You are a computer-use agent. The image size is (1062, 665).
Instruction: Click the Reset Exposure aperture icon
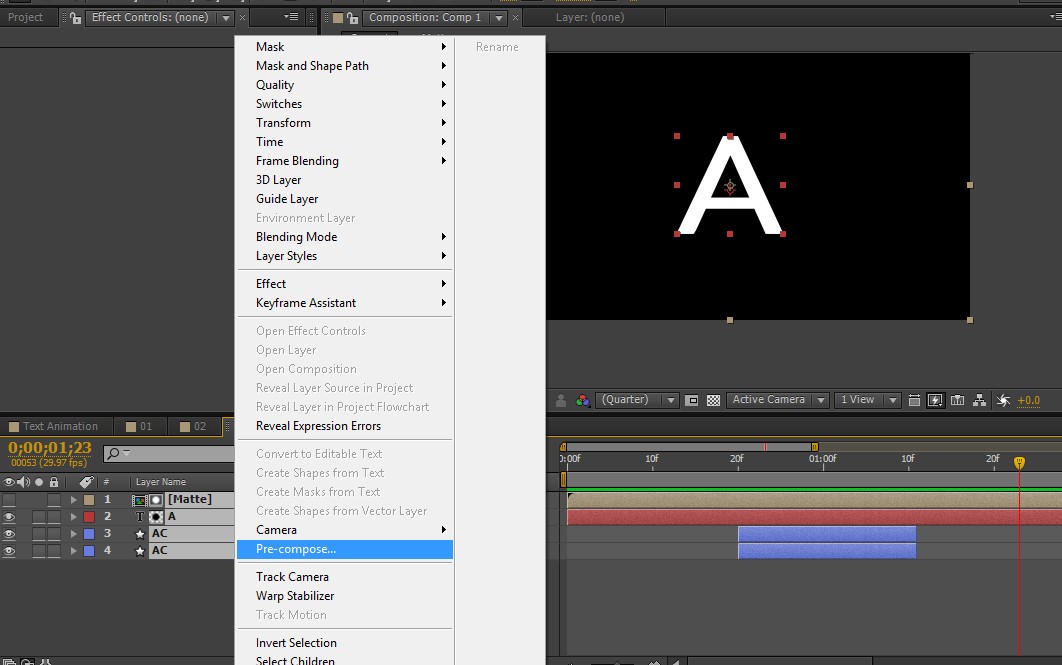(x=1004, y=400)
